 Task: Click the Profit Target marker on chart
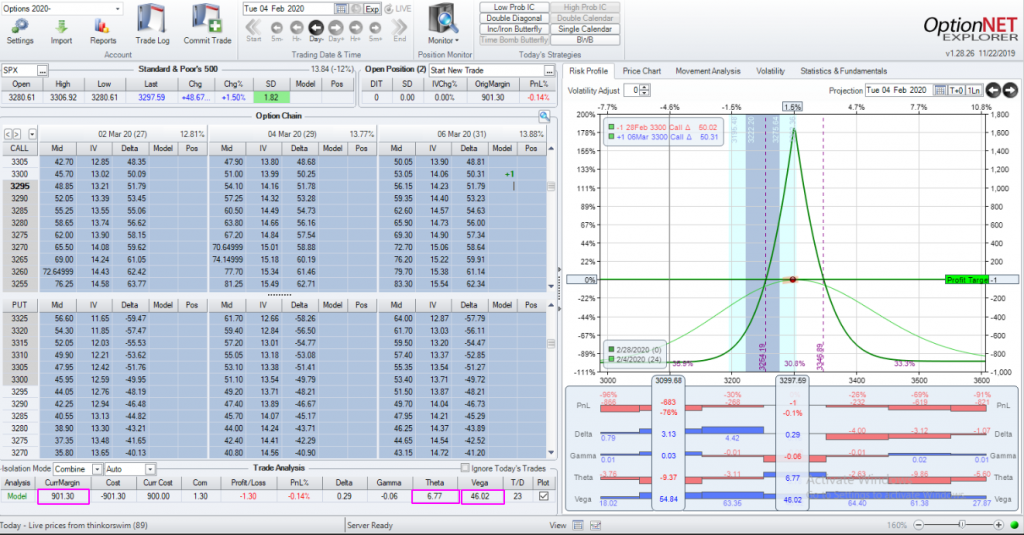967,280
